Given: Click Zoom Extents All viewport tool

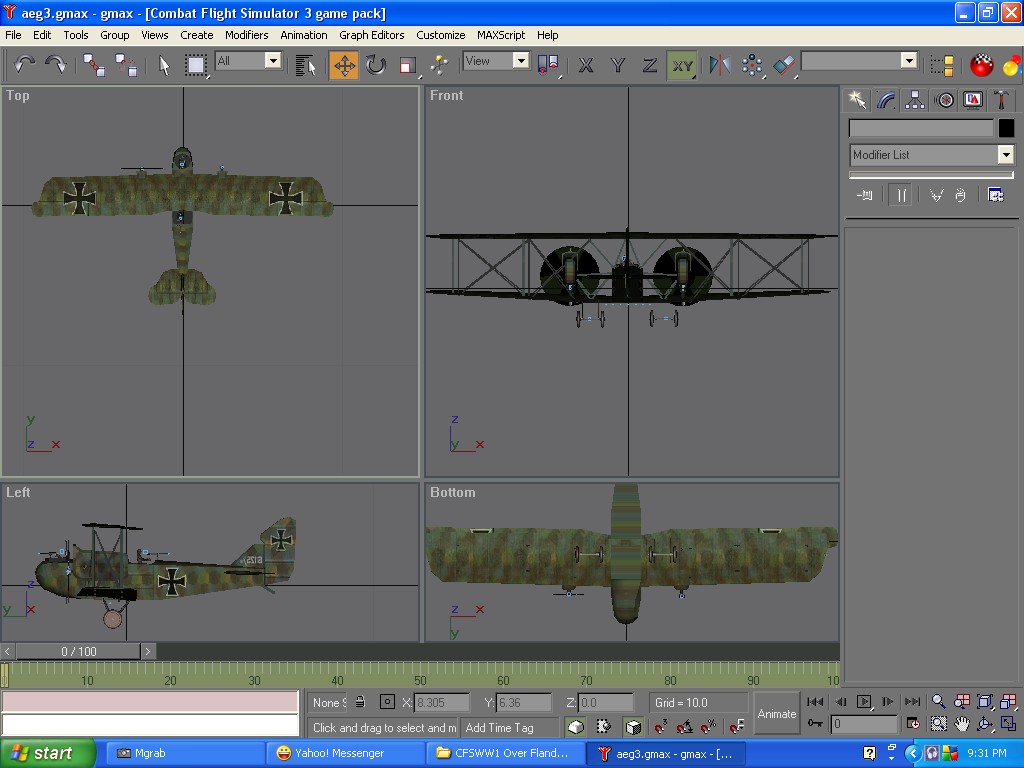Looking at the screenshot, I should 1008,701.
